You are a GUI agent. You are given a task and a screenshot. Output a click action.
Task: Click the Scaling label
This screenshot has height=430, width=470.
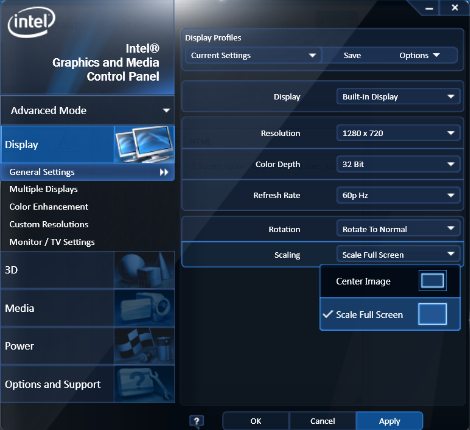click(x=287, y=255)
